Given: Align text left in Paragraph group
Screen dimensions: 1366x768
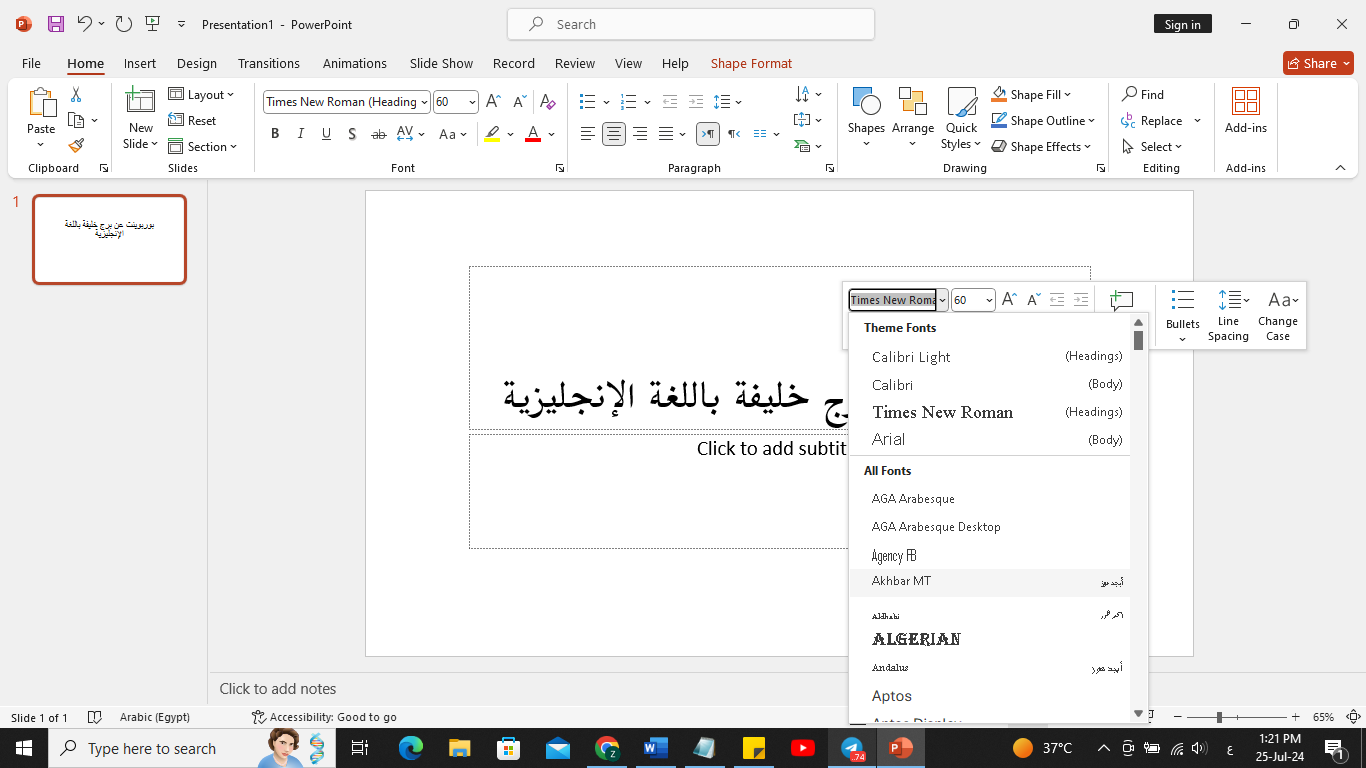Looking at the screenshot, I should pos(588,134).
